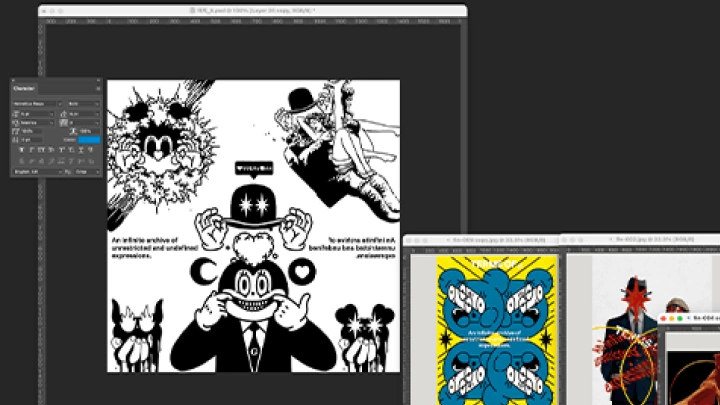Screen dimensions: 720x405
Task: Close the floating Character panel
Action: pyautogui.click(x=13, y=80)
